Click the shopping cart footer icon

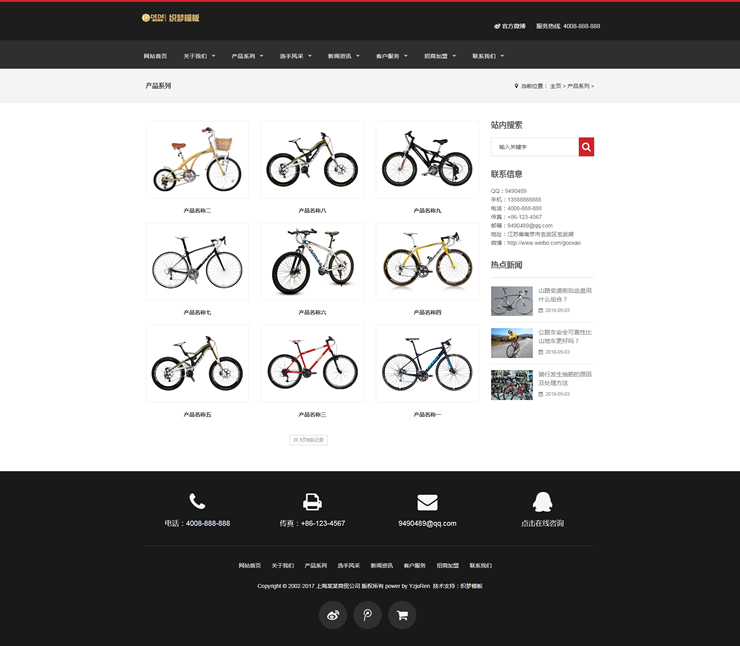pyautogui.click(x=402, y=615)
